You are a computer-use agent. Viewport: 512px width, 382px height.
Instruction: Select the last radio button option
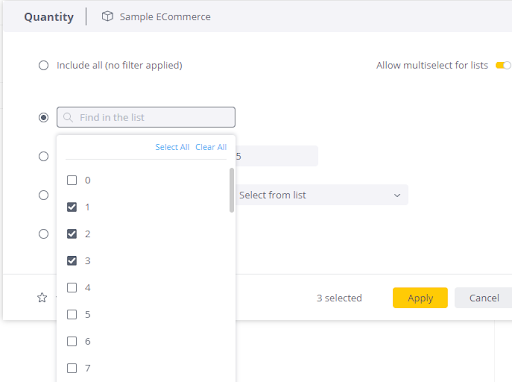(43, 234)
